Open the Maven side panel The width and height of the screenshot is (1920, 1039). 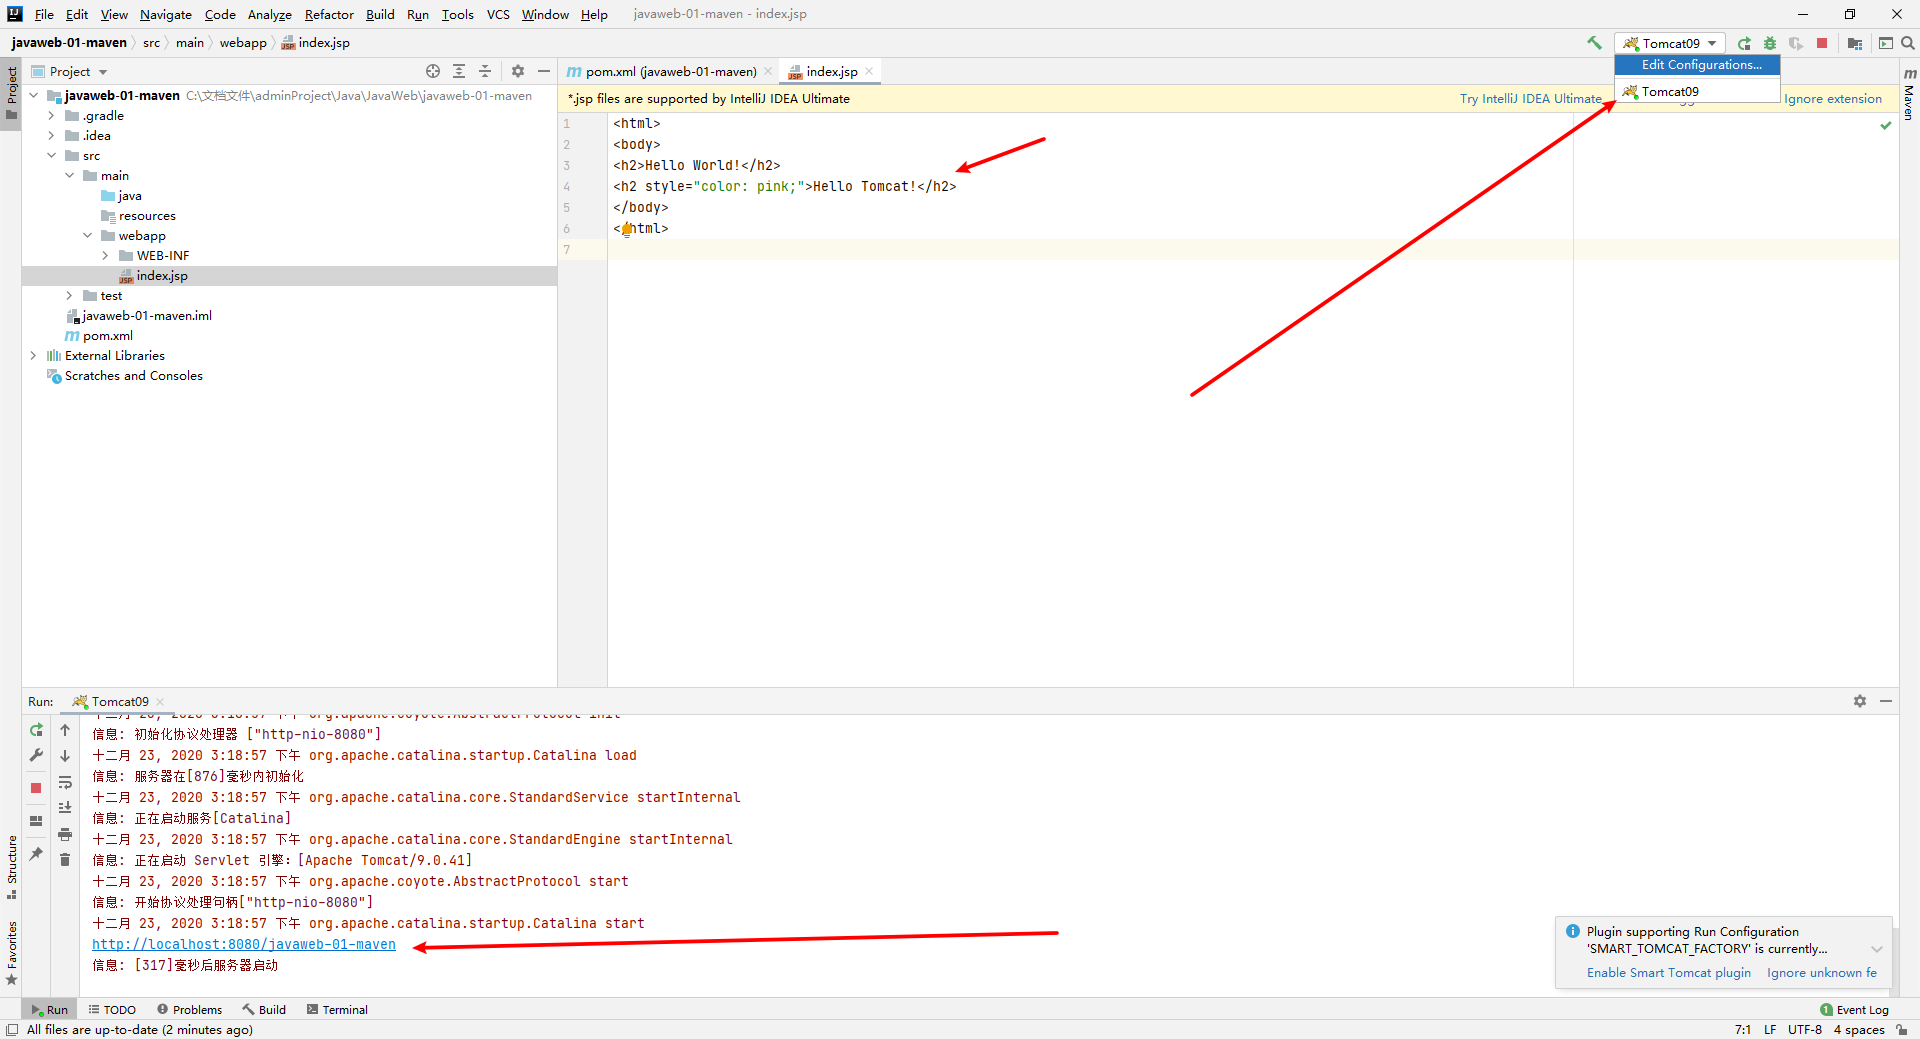[x=1909, y=94]
